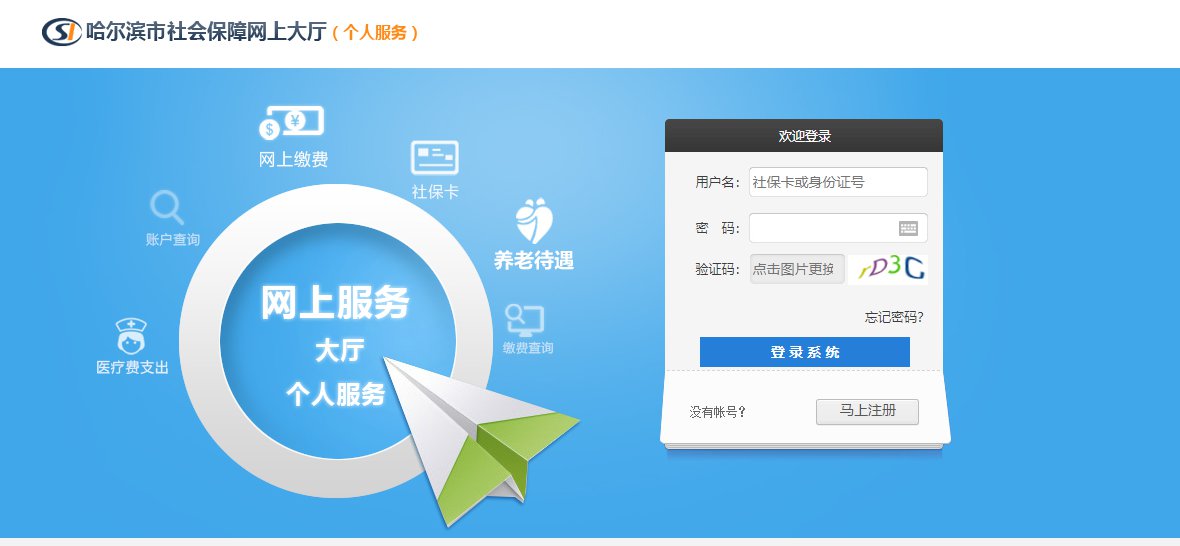Click the 马上注册 register button
Screen dimensions: 1180x546
click(x=868, y=411)
